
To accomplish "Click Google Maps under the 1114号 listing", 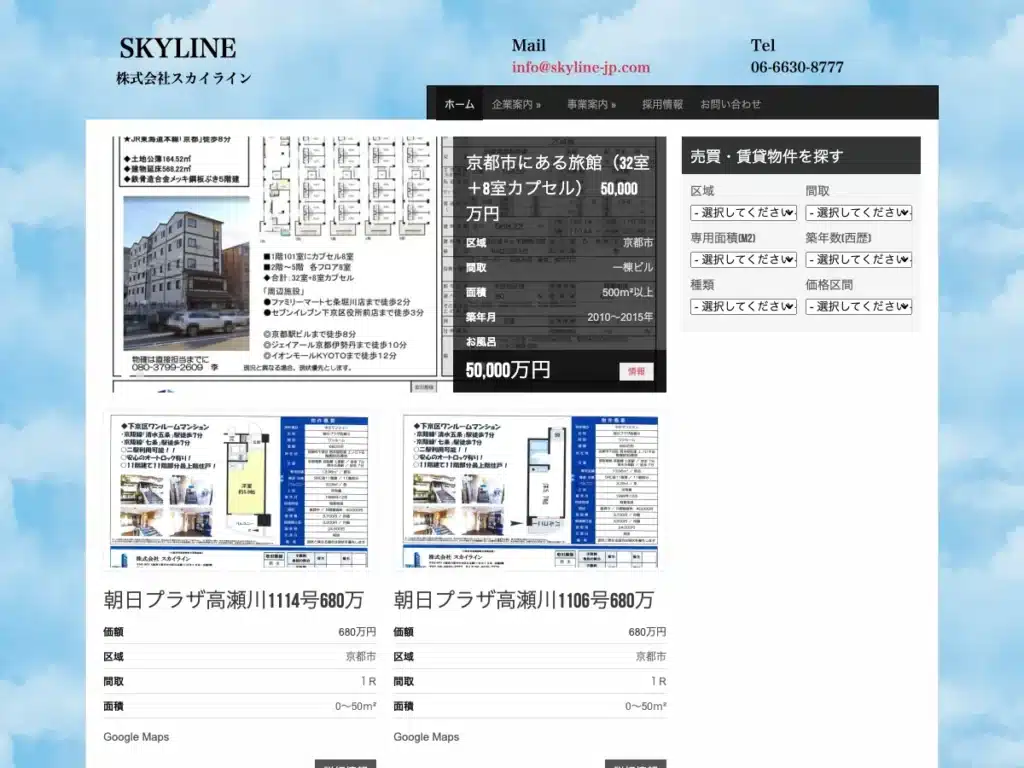I will [x=136, y=737].
